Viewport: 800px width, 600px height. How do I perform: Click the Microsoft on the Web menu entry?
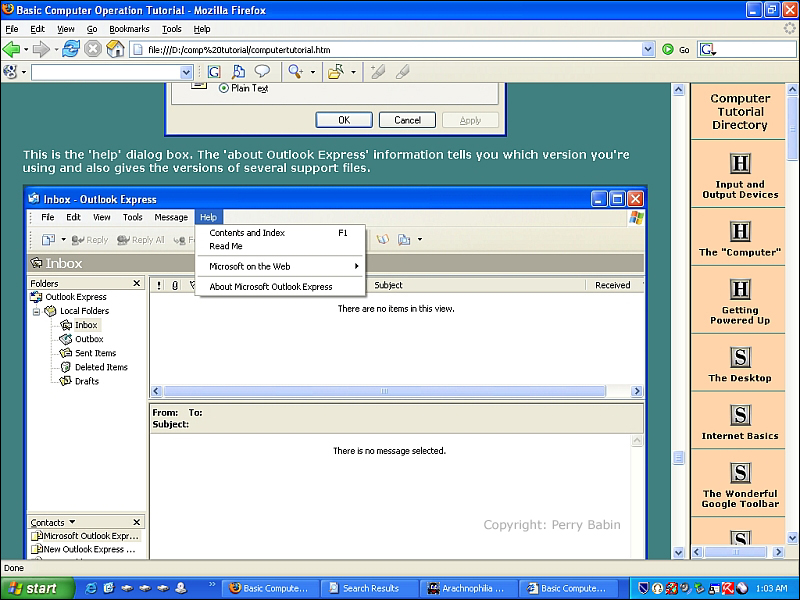click(x=280, y=266)
